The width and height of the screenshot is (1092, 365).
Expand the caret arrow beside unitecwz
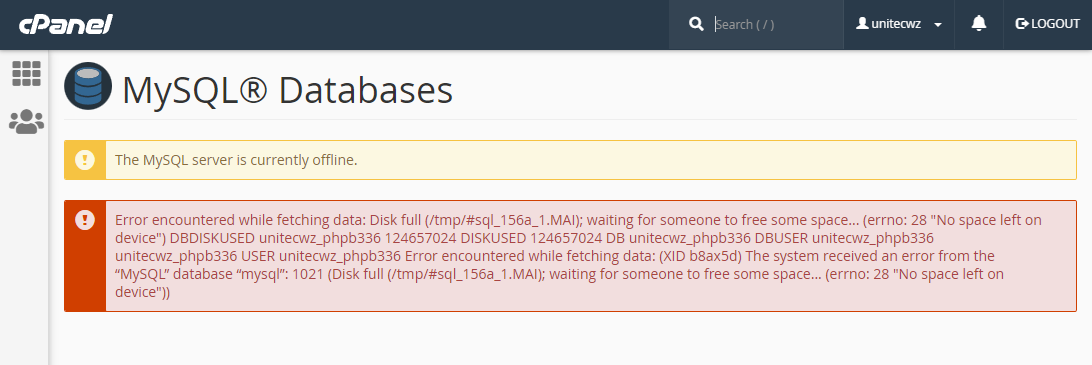pos(938,25)
